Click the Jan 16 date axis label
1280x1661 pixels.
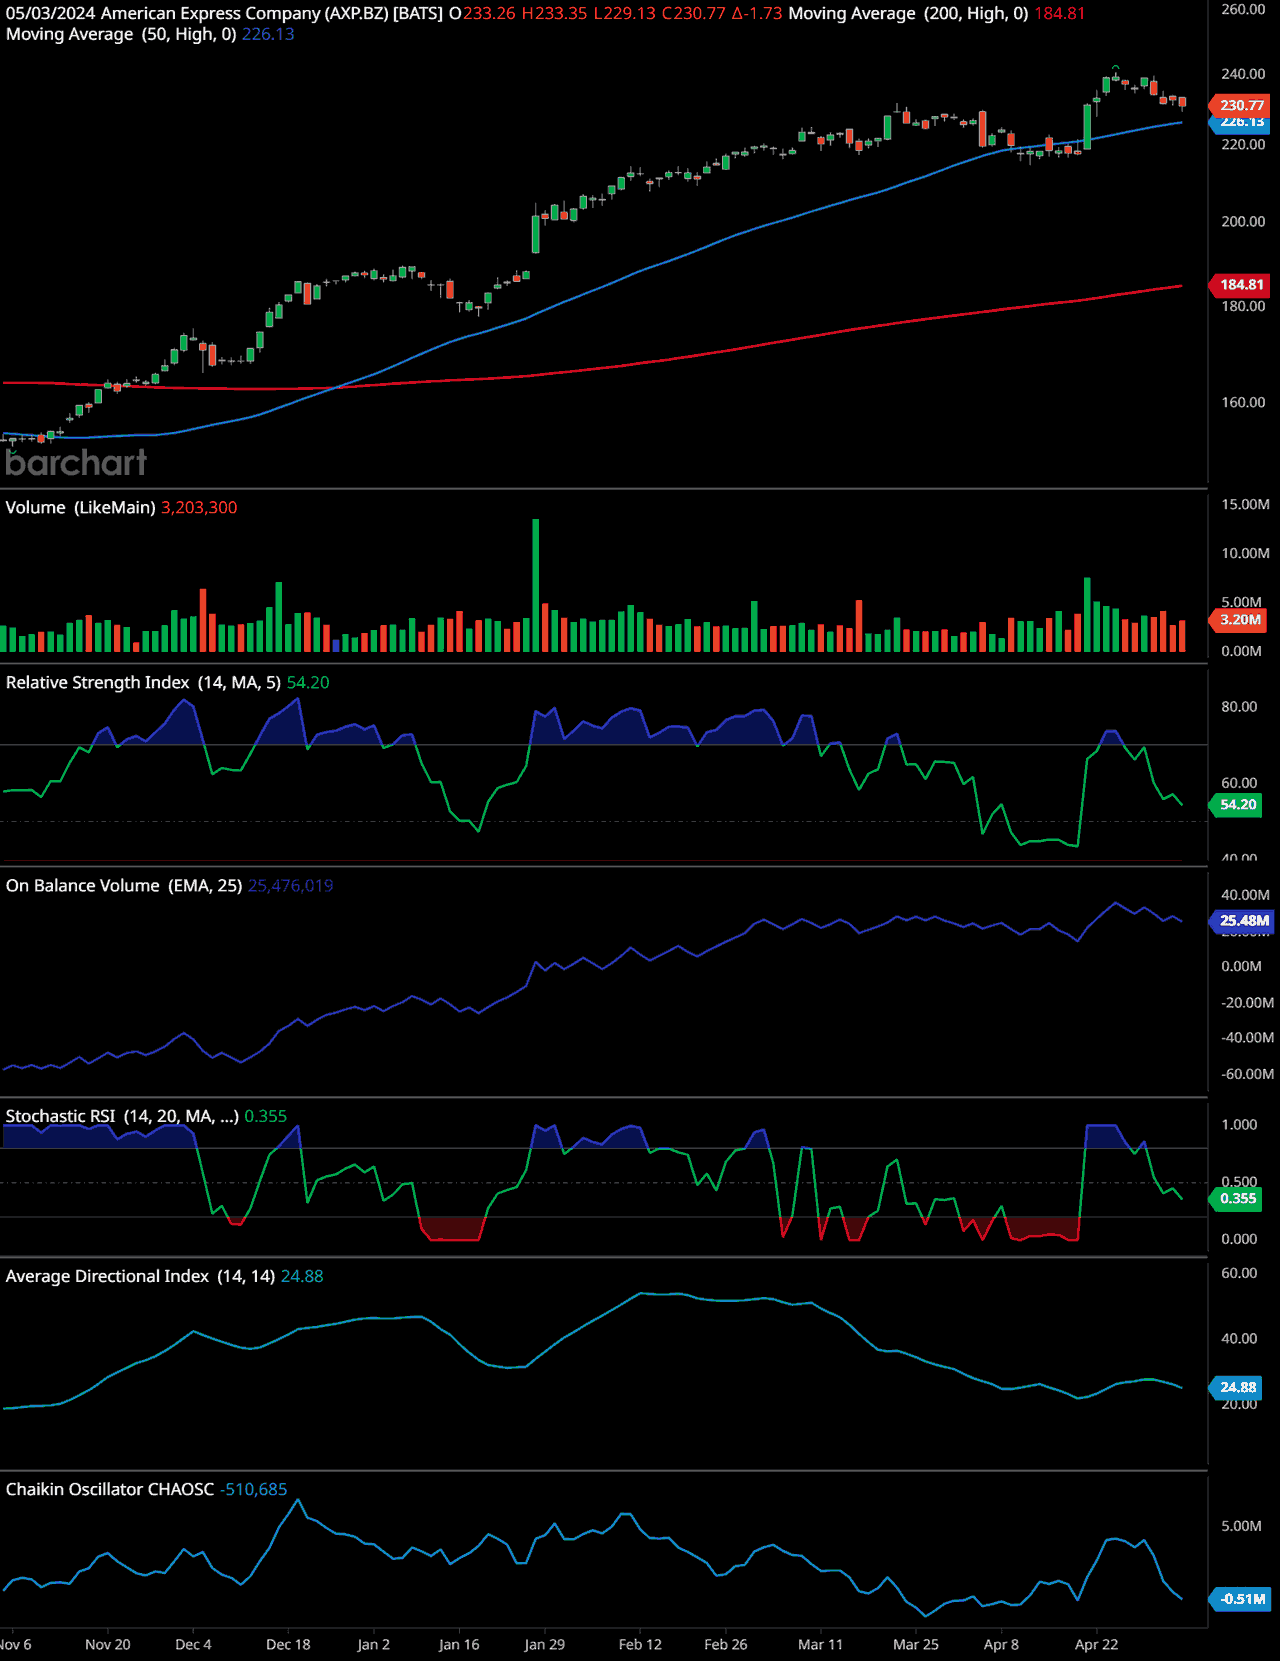point(459,1645)
